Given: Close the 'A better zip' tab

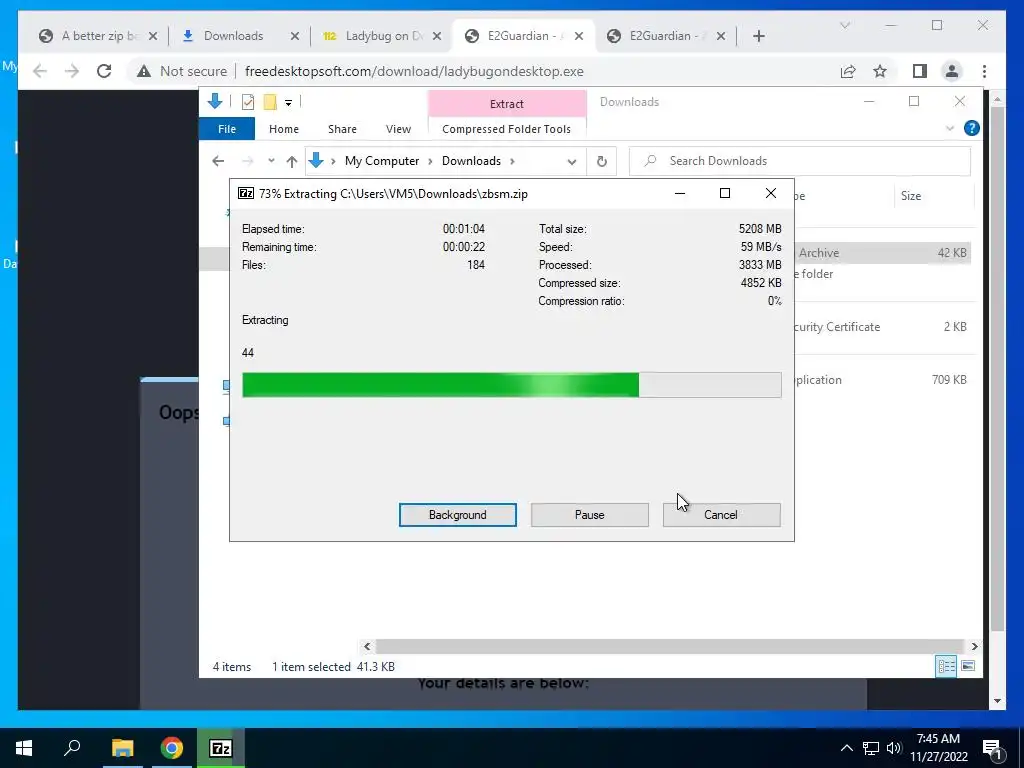Looking at the screenshot, I should (153, 36).
